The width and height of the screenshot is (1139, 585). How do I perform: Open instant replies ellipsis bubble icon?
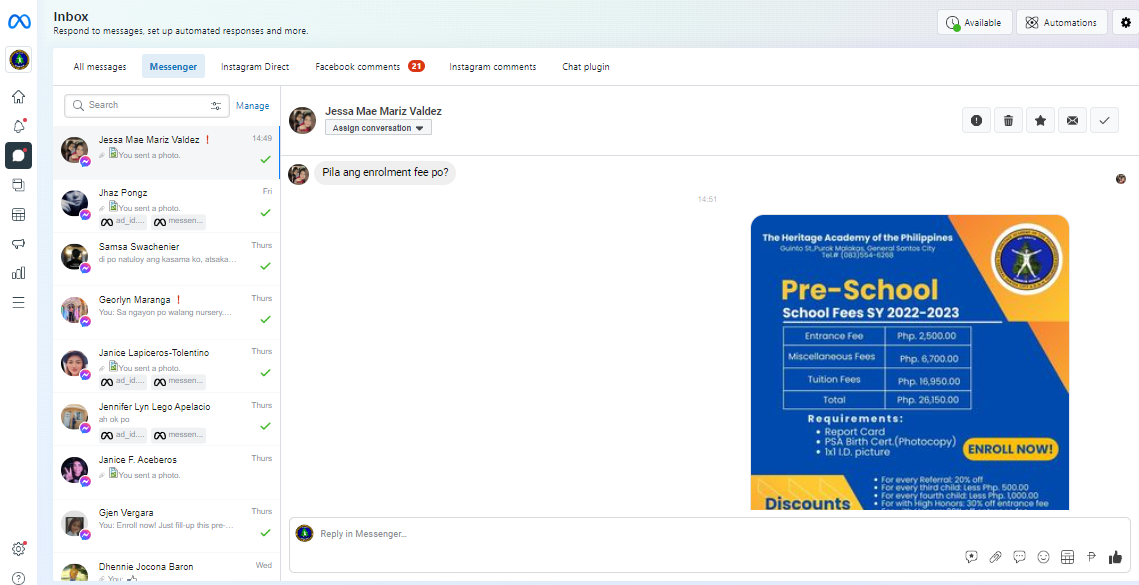1019,557
